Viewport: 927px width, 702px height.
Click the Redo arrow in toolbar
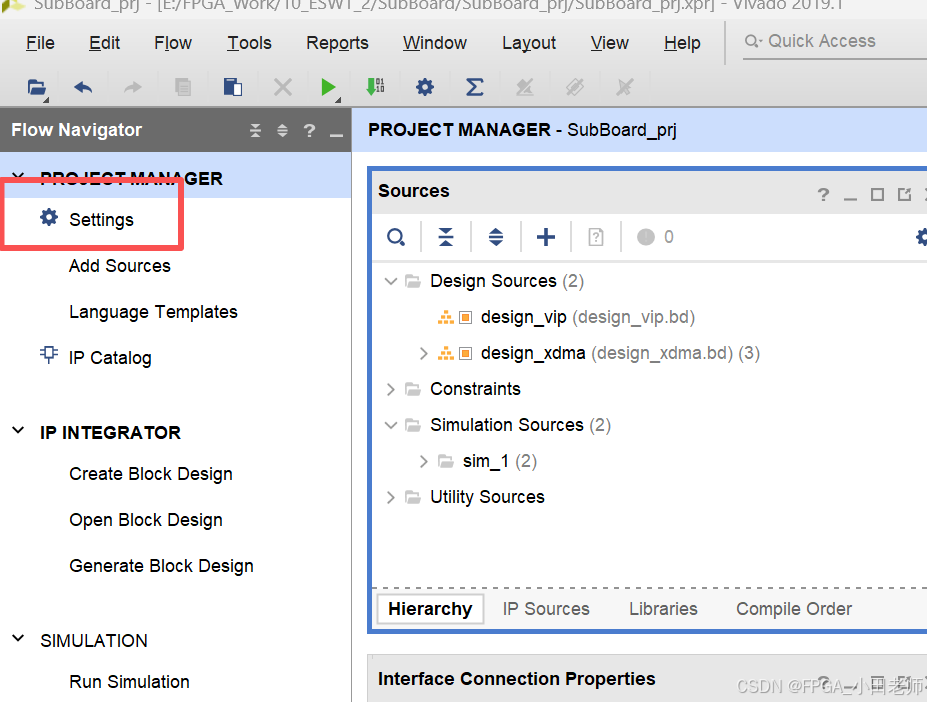click(x=132, y=88)
